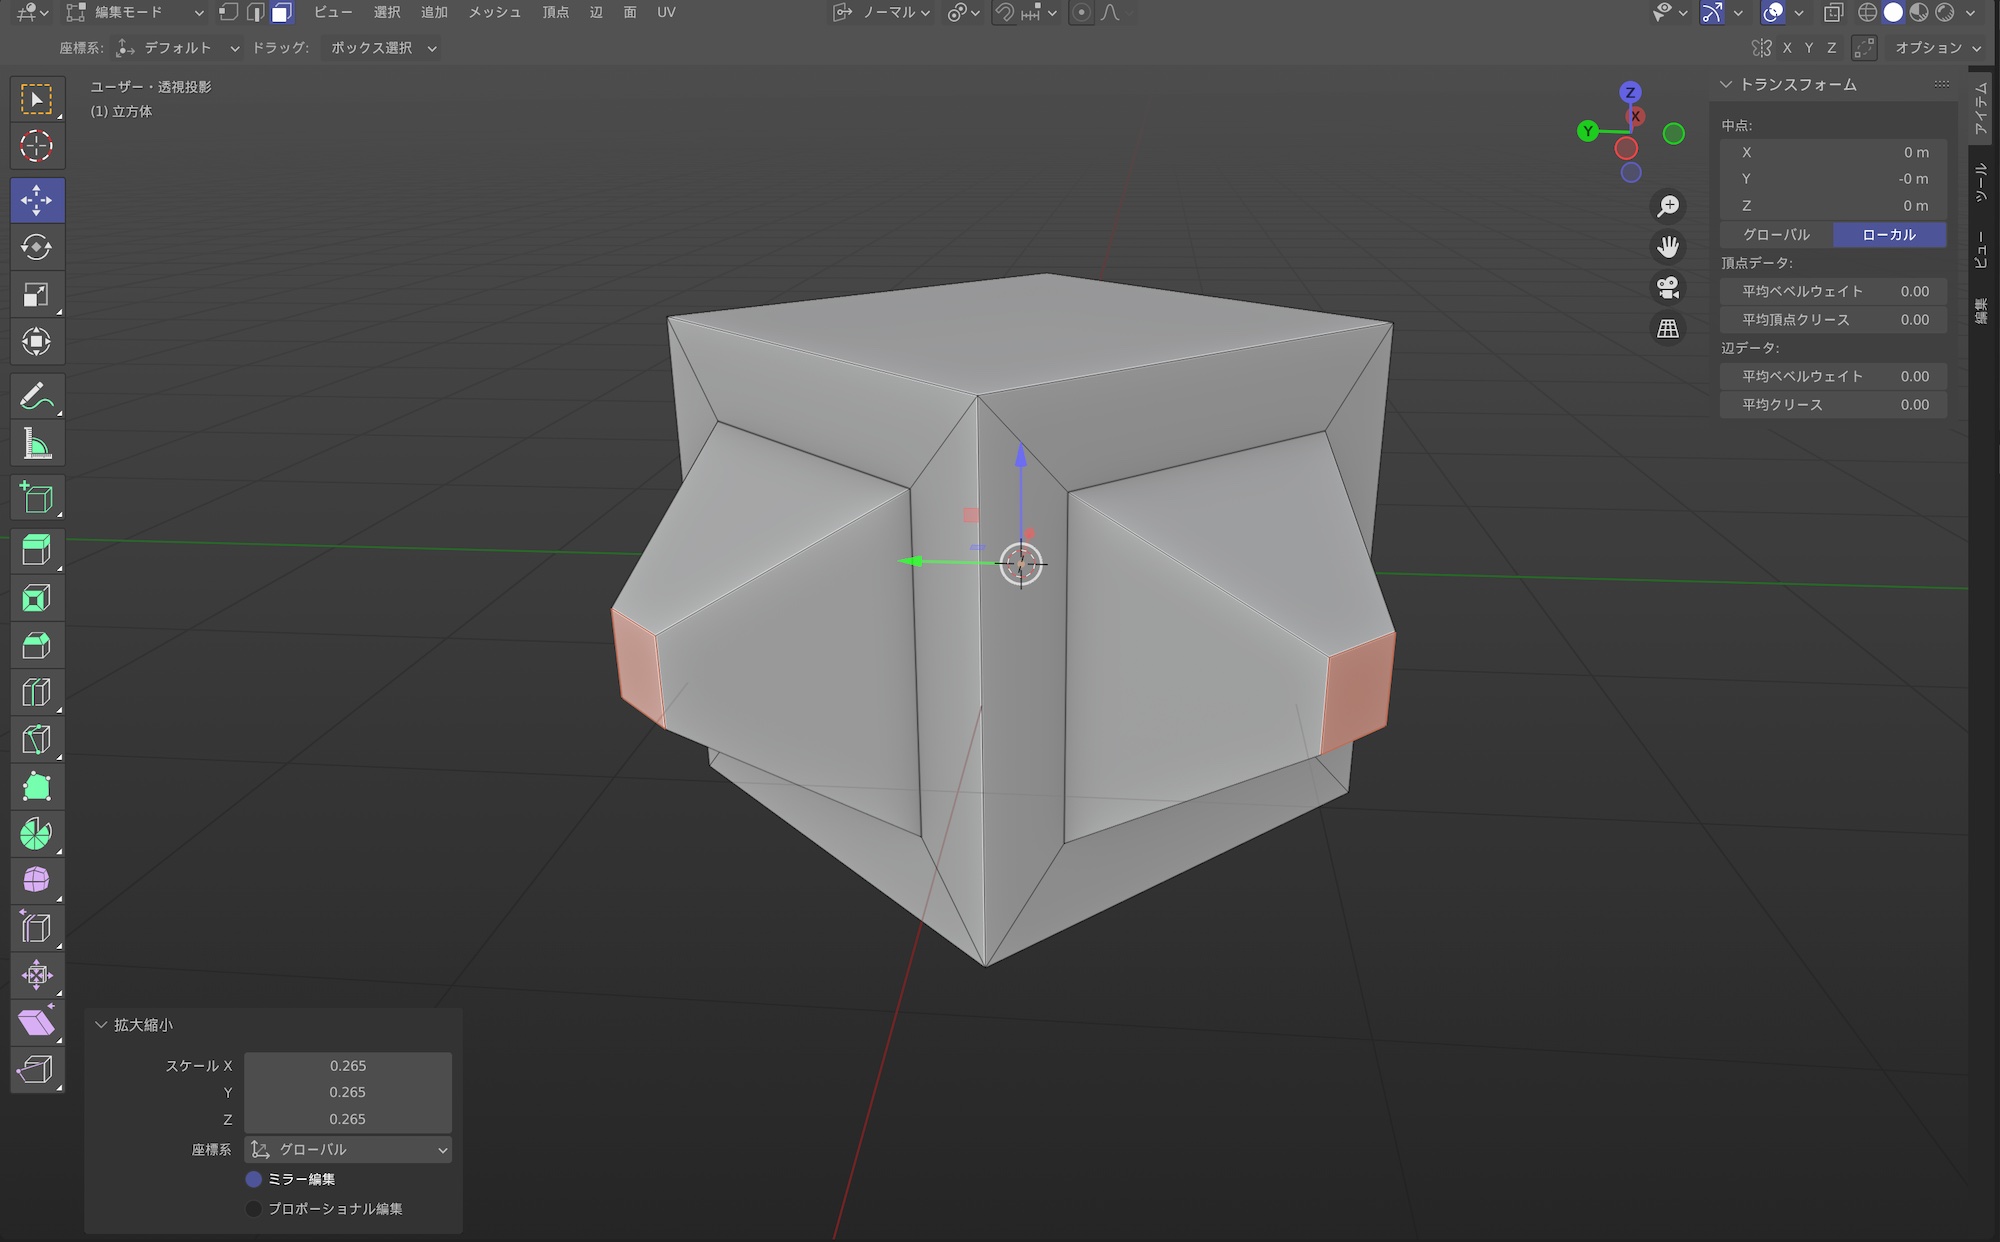
Task: Click the Scale X value field
Action: coord(347,1066)
